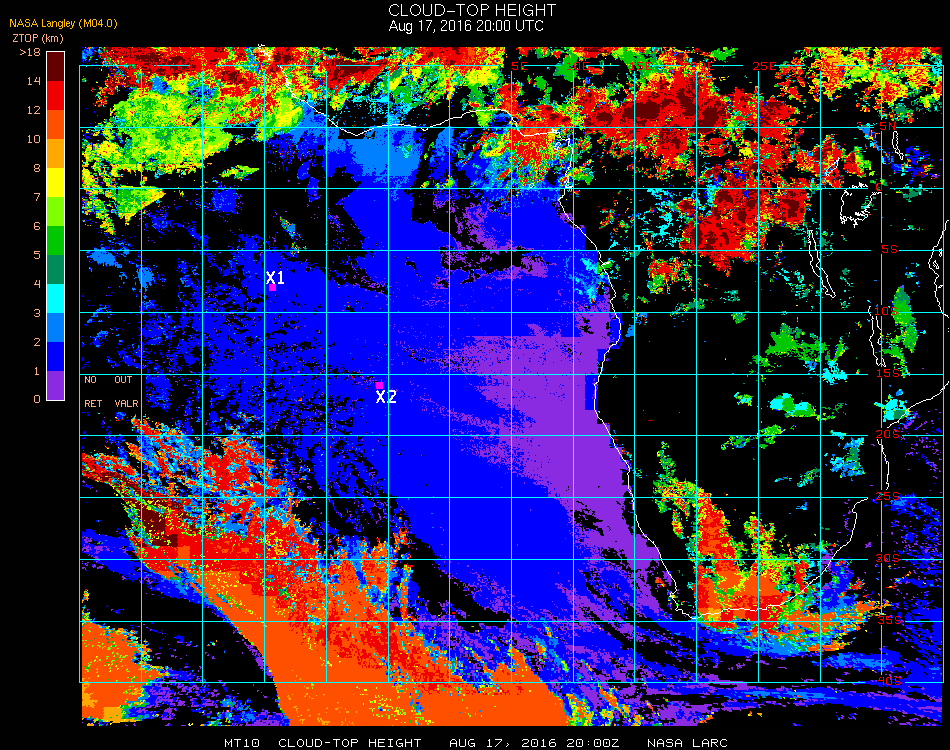Viewport: 950px width, 750px height.
Task: Select the cyan 3-4 km legend swatch
Action: pyautogui.click(x=55, y=299)
